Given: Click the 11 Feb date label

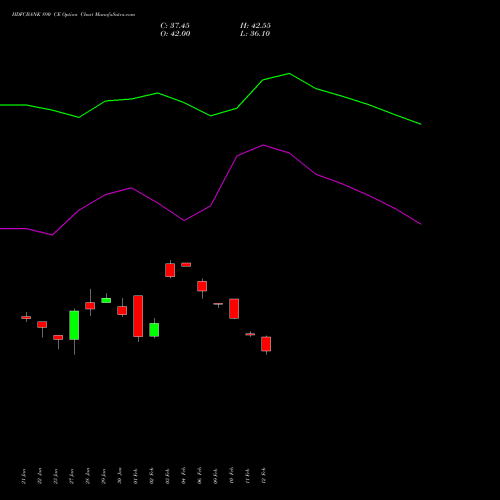Looking at the screenshot, I should tap(247, 476).
